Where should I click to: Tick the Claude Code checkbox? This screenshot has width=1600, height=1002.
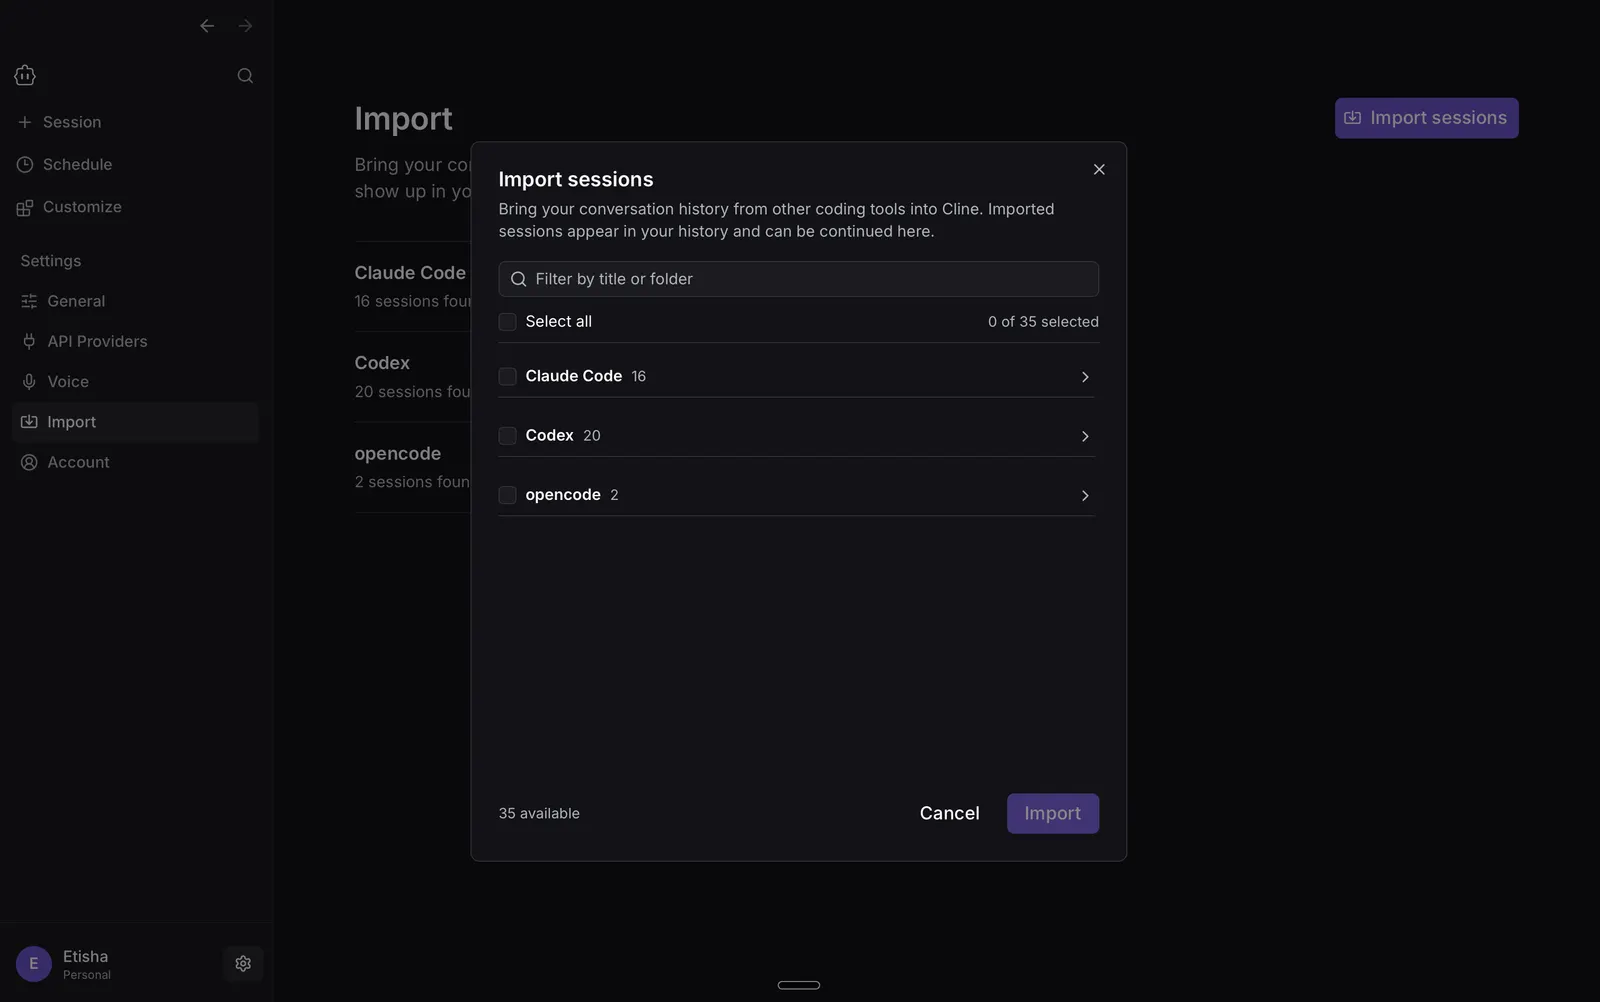pyautogui.click(x=507, y=377)
